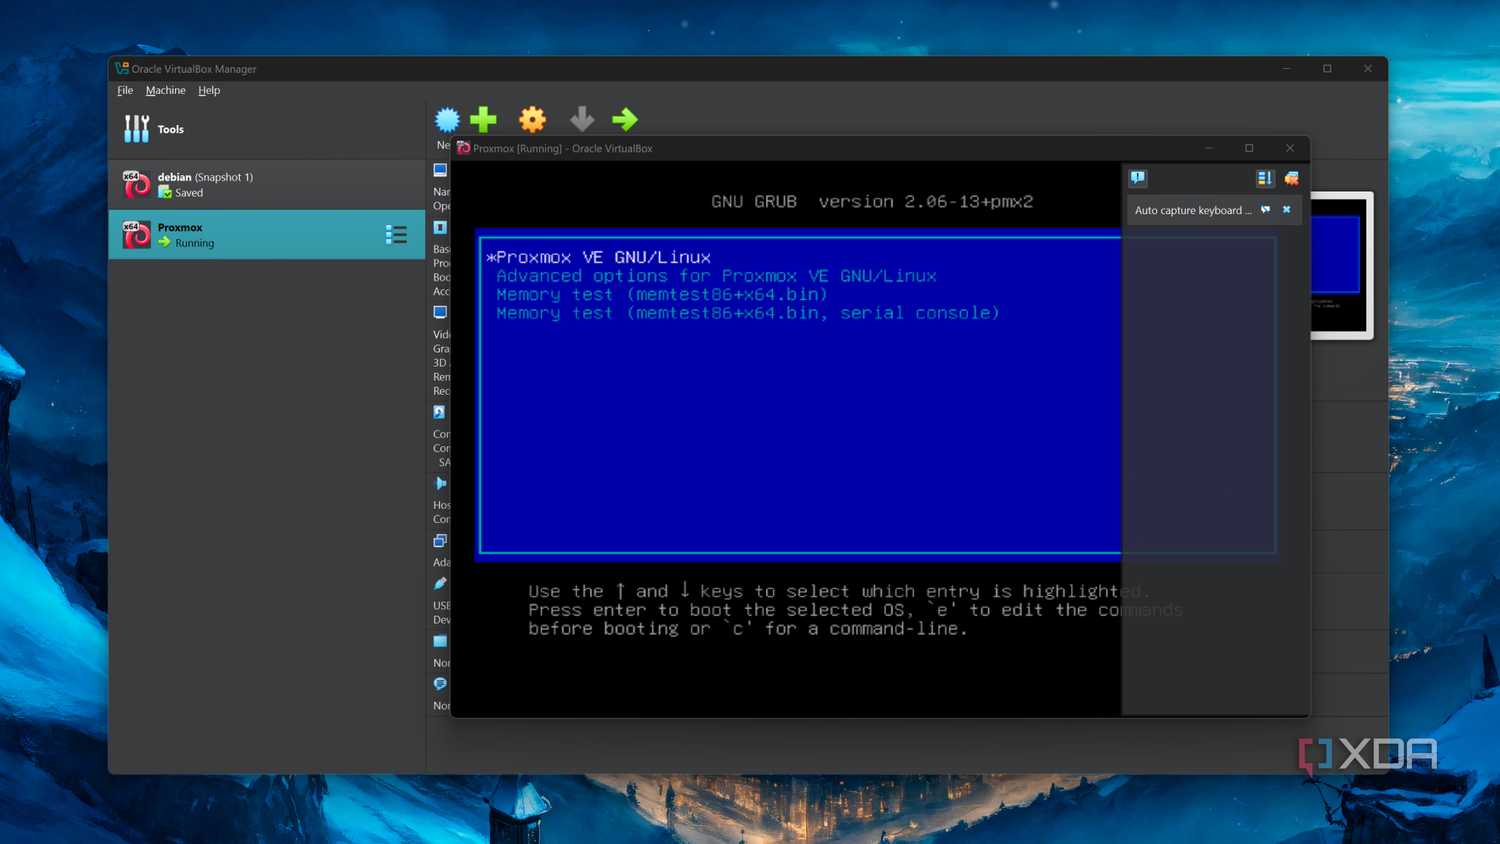Click the Auto capture keyboard notification text

tap(1193, 210)
